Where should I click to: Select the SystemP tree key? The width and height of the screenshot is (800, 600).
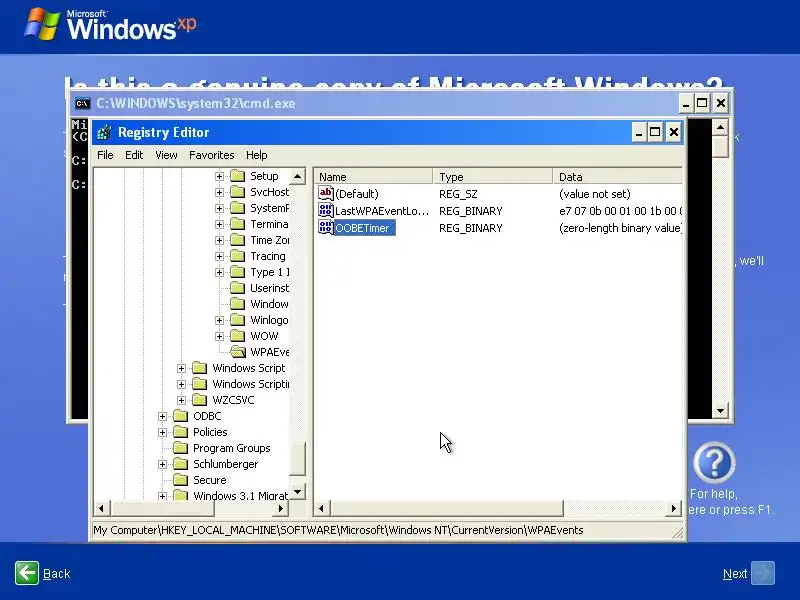[x=269, y=208]
